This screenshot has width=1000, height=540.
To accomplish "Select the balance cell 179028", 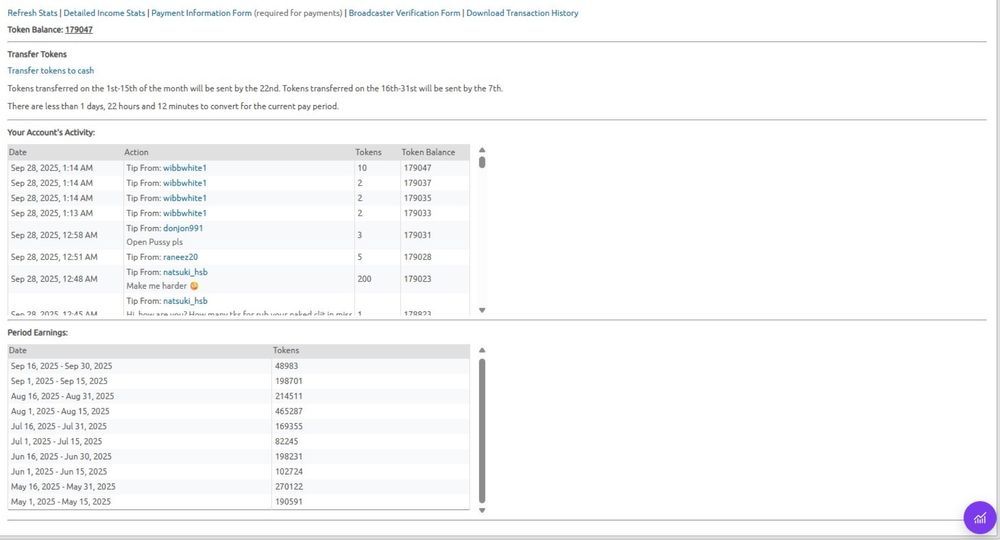I will click(418, 257).
